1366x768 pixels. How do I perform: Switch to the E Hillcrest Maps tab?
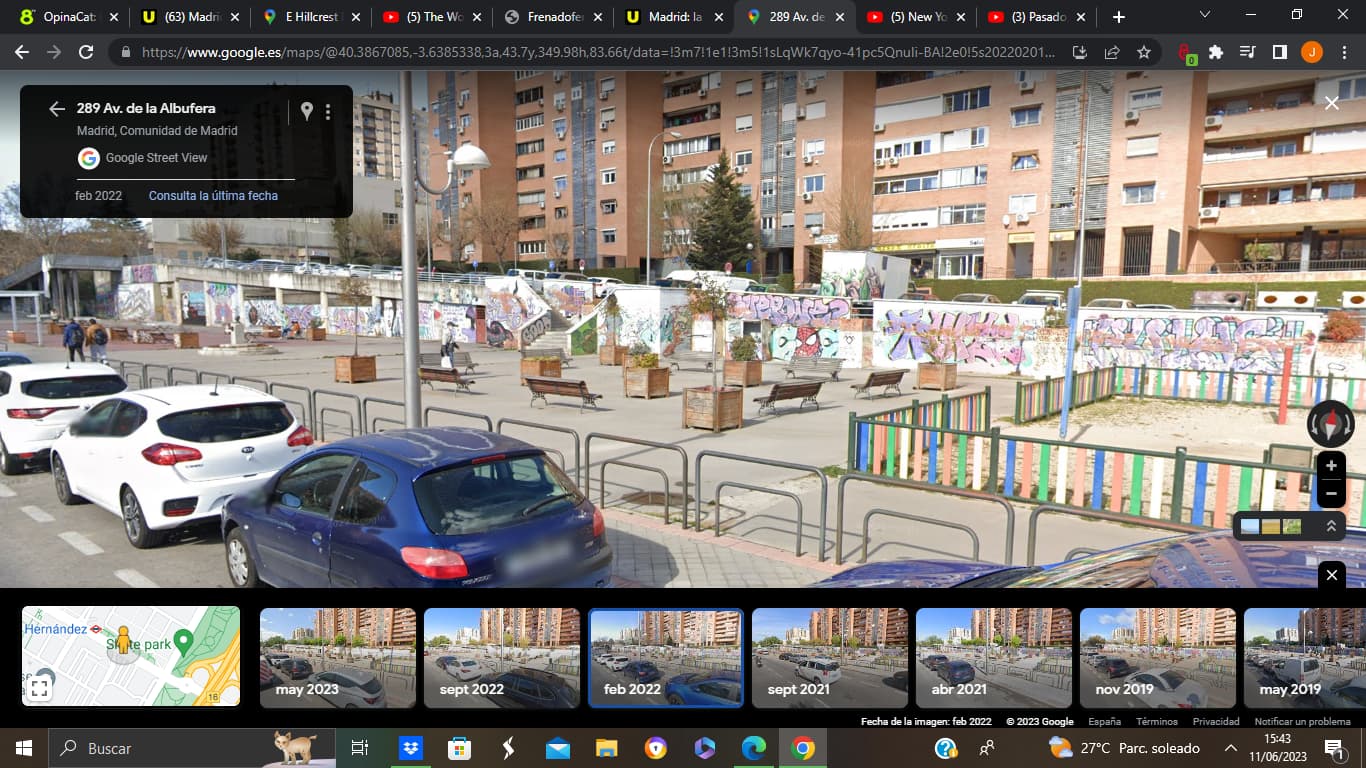[311, 17]
